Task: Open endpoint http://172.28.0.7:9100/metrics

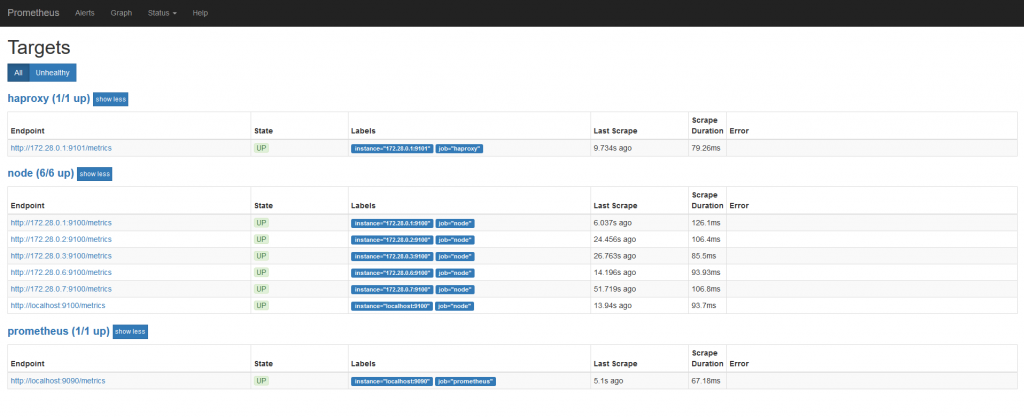Action: (x=61, y=289)
